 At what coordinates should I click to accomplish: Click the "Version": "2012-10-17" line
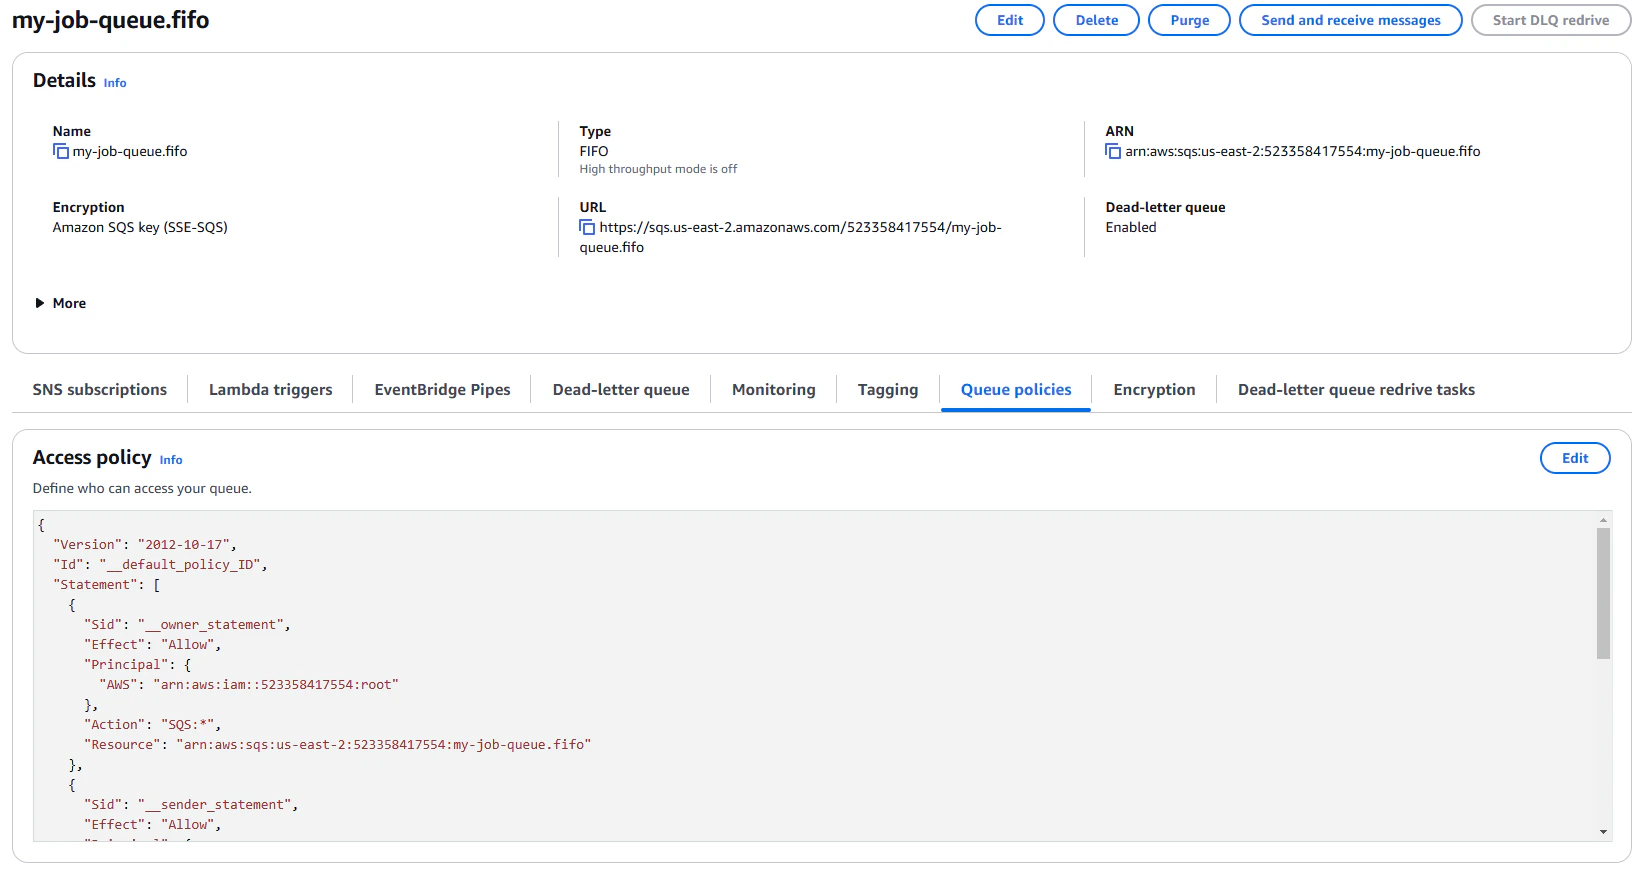pos(145,545)
